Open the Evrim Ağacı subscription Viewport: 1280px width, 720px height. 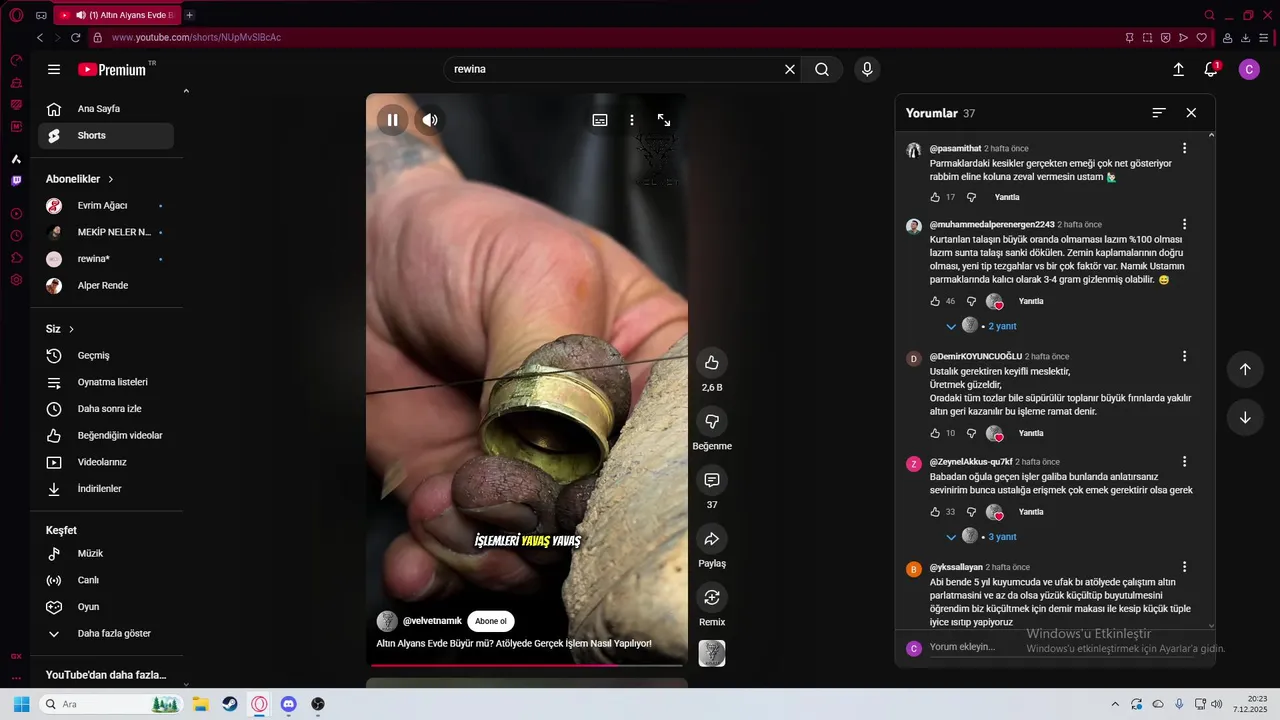point(106,206)
